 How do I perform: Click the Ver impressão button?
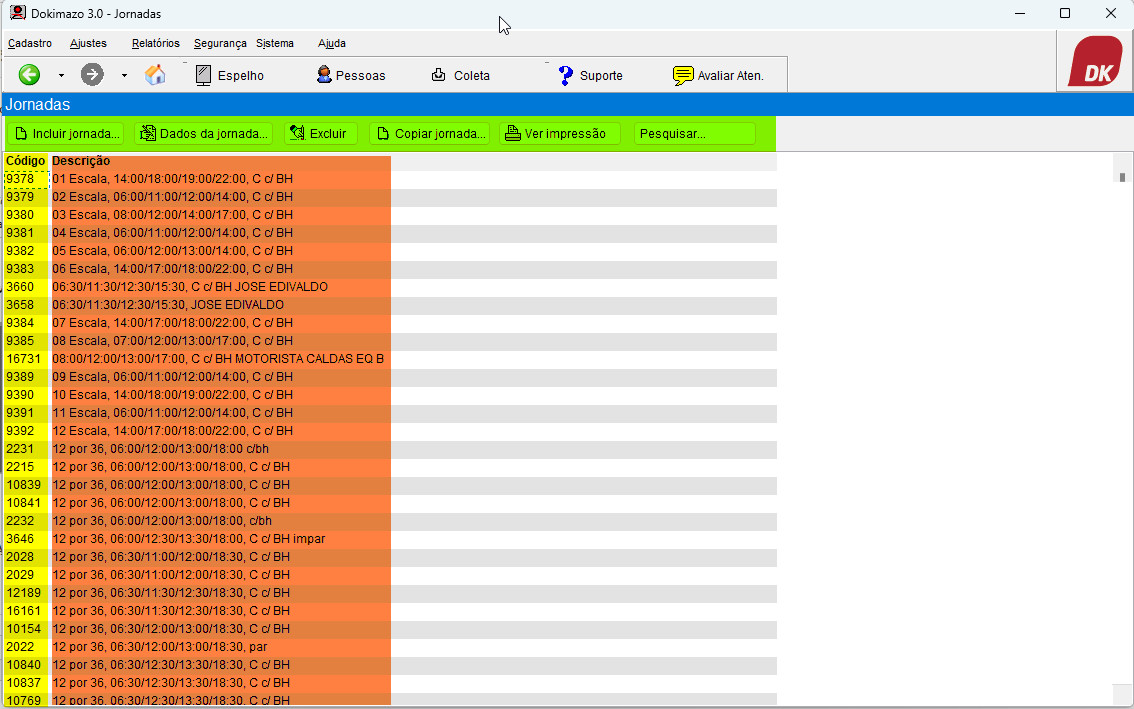(559, 133)
